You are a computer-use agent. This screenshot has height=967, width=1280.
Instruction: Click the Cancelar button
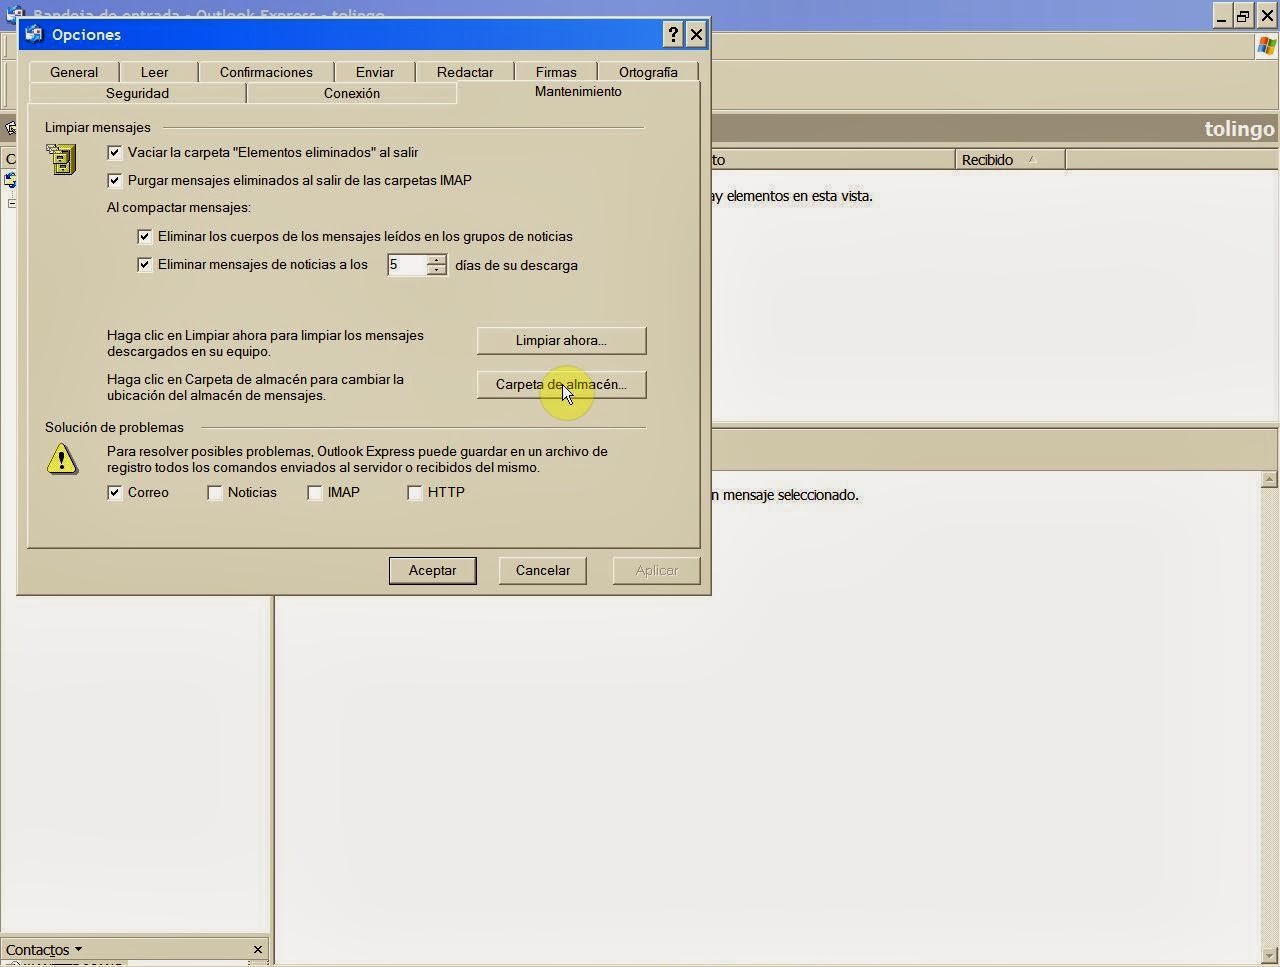tap(543, 570)
